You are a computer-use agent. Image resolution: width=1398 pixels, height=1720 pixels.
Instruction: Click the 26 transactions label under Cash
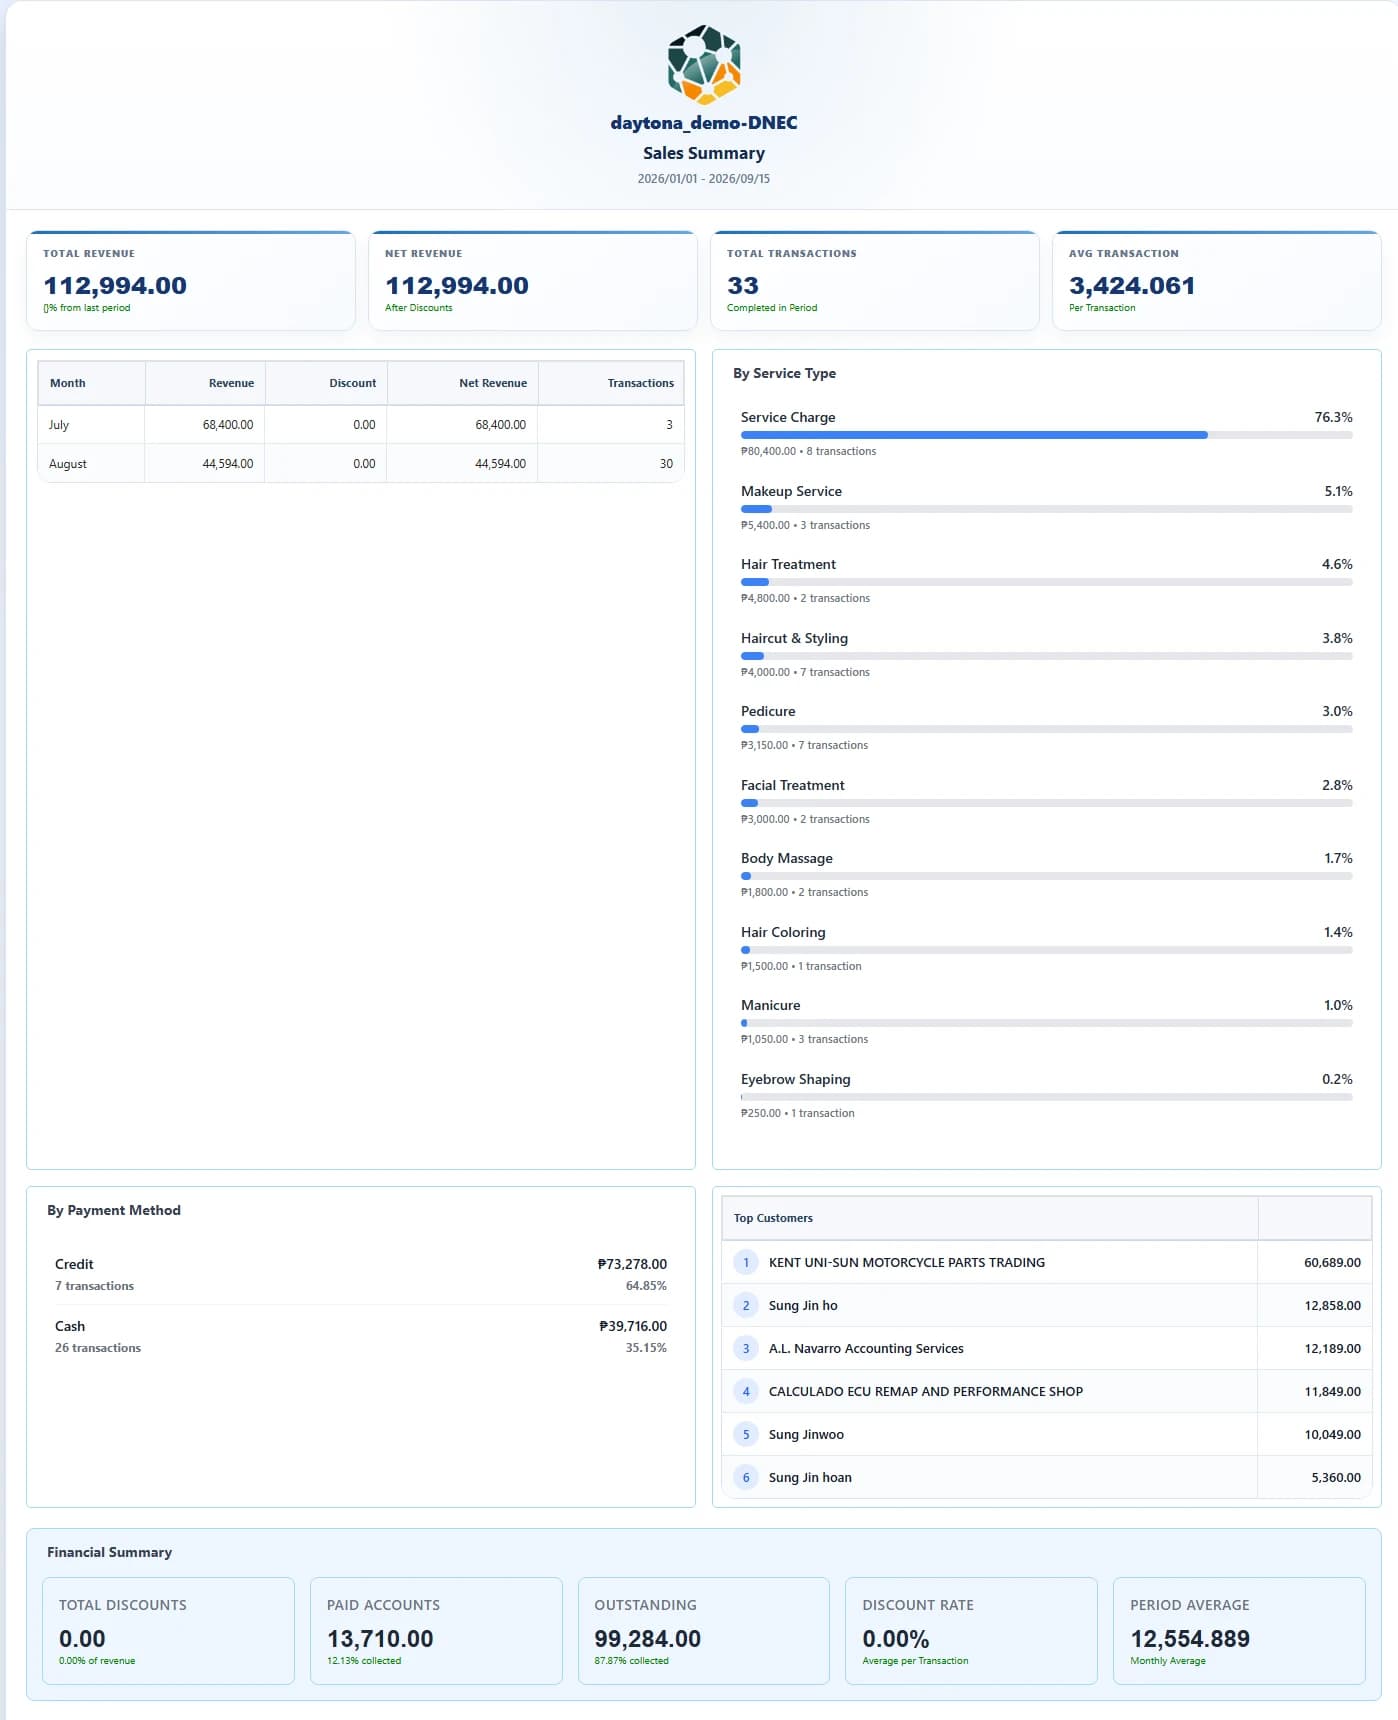coord(98,1348)
